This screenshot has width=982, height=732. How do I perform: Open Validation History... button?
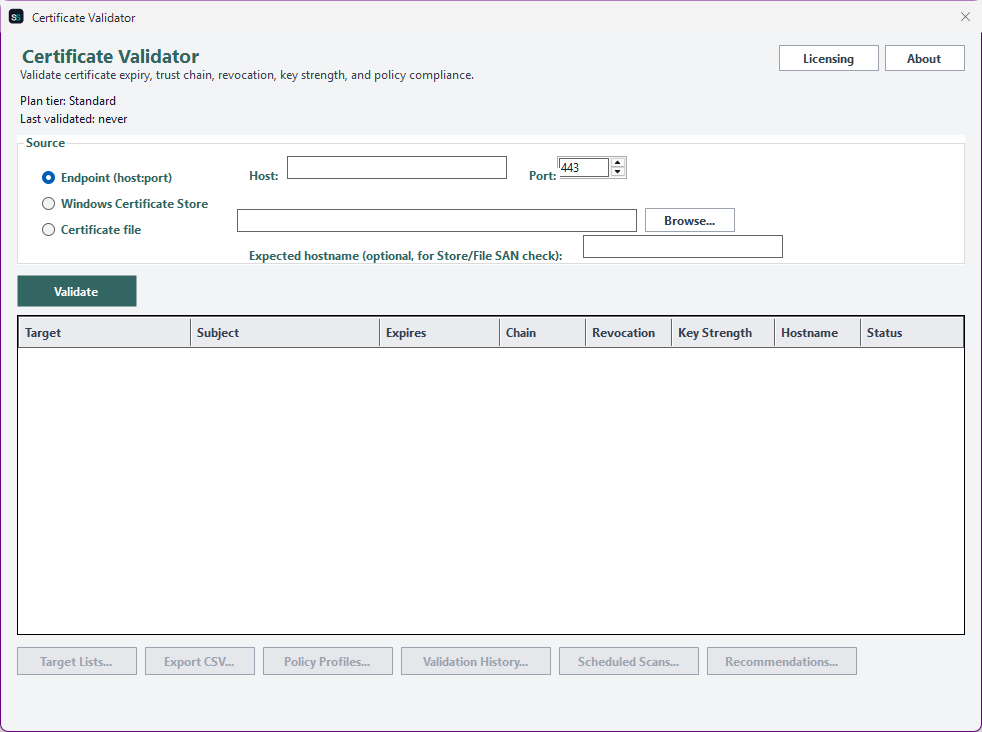click(x=475, y=661)
